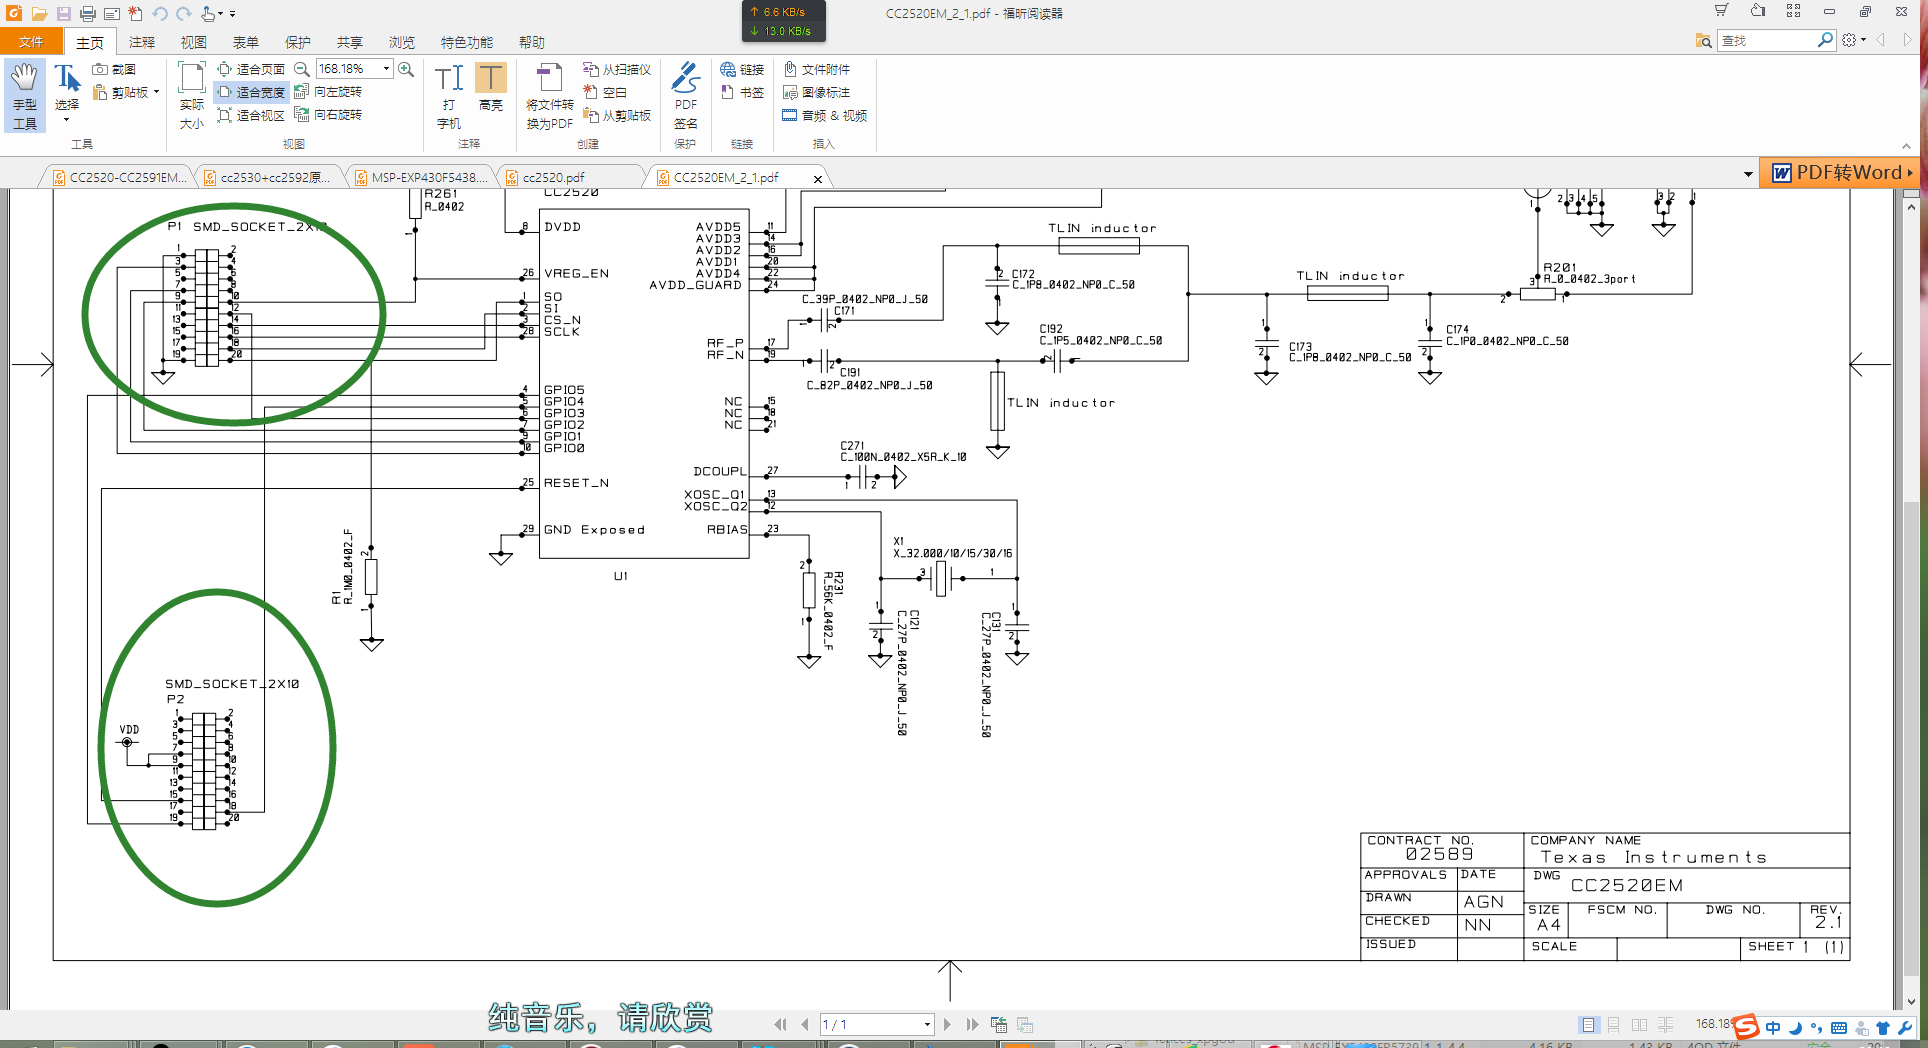
Task: Open the Comment (注释) ribbon tab
Action: pyautogui.click(x=142, y=42)
